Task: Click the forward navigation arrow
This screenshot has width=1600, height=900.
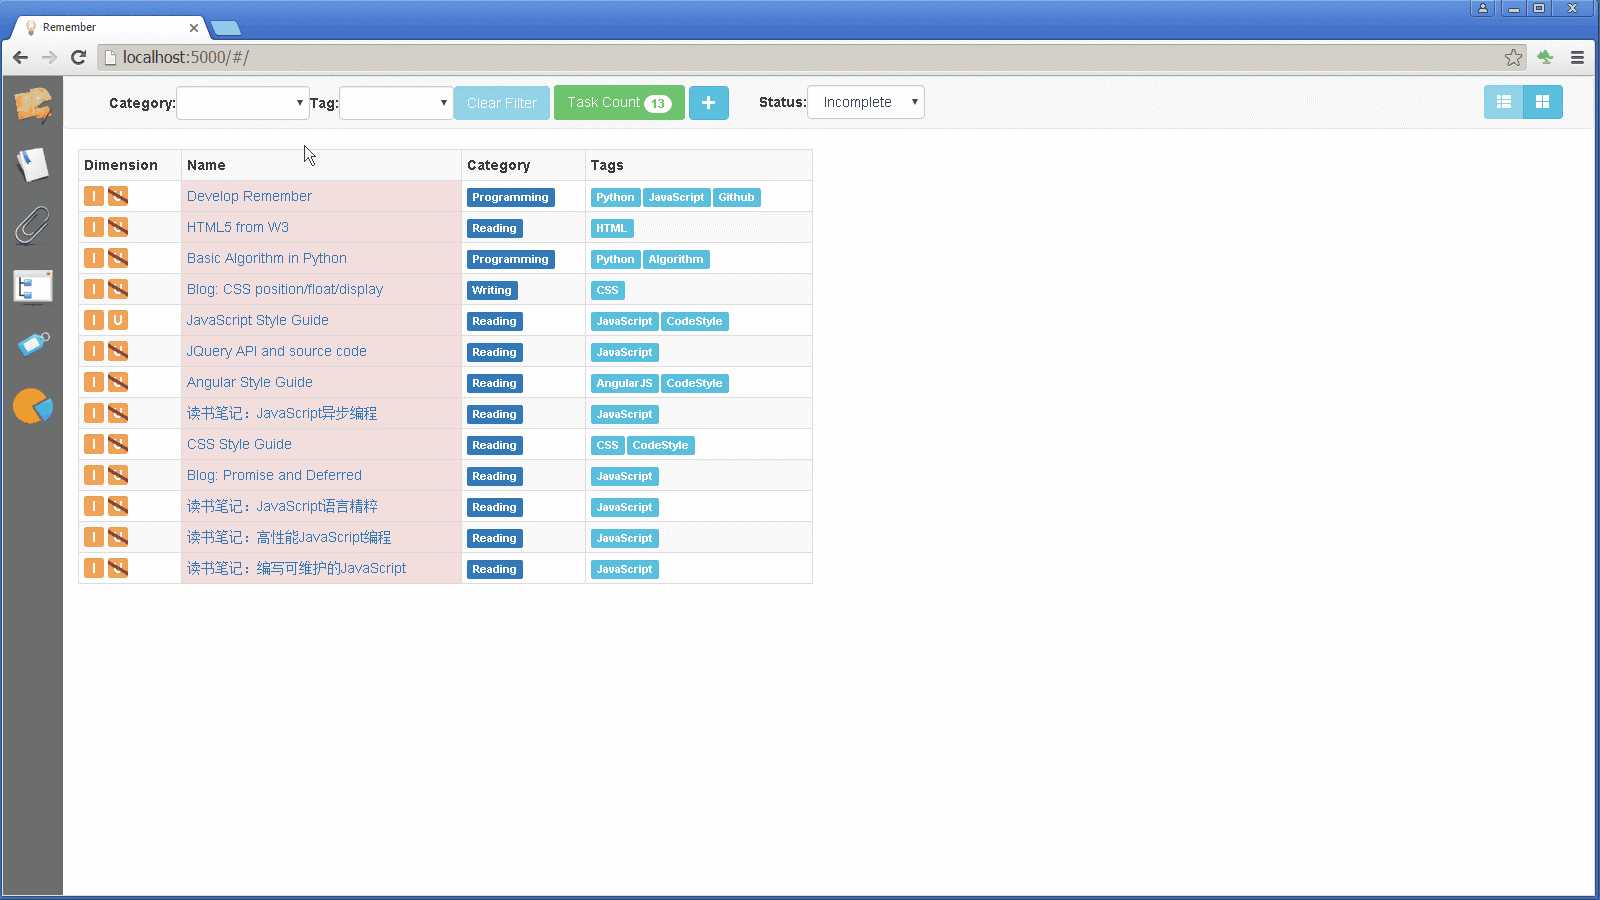Action: 49,57
